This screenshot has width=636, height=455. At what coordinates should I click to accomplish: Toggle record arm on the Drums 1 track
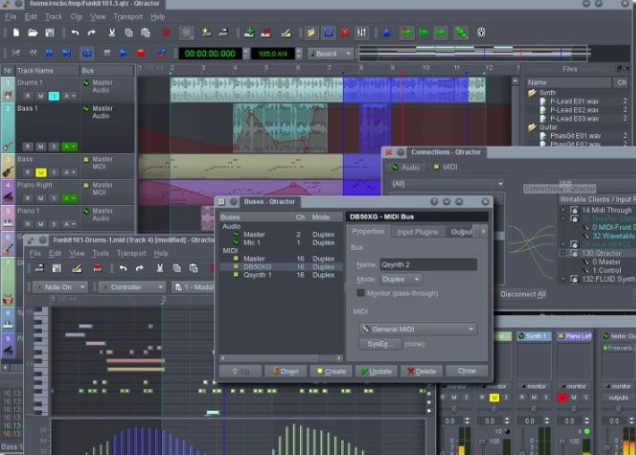tap(28, 96)
